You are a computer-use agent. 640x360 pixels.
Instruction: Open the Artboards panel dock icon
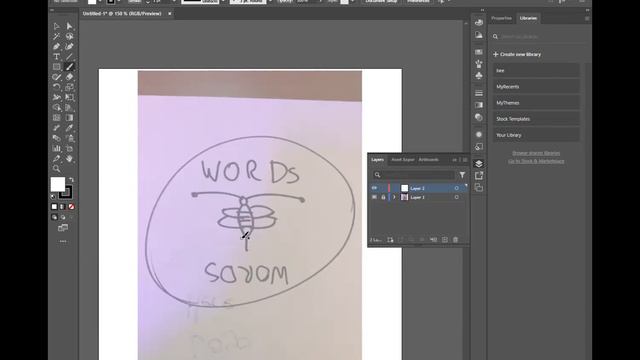(479, 187)
